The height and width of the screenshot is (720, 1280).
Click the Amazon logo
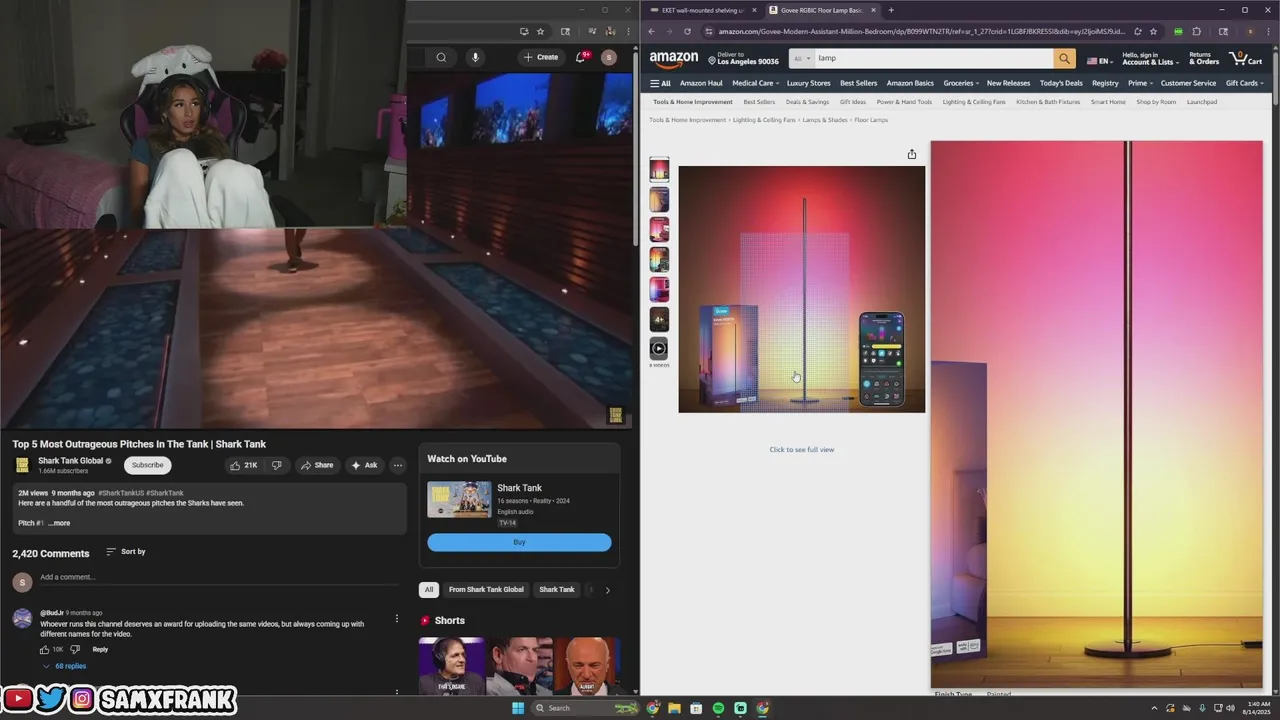point(674,59)
